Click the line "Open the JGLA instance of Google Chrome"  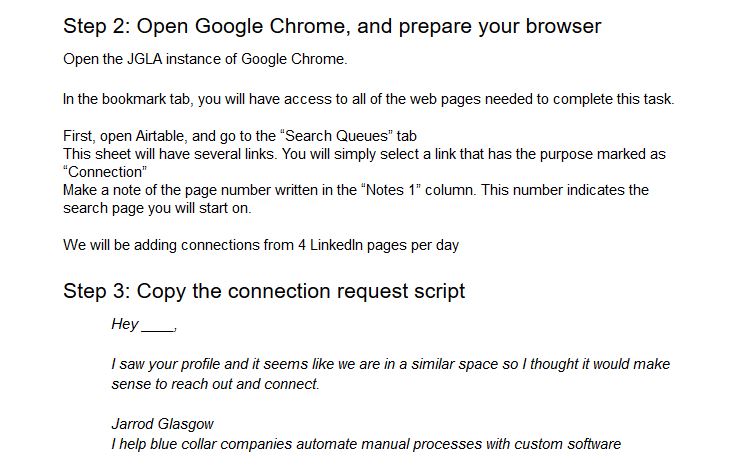tap(205, 59)
